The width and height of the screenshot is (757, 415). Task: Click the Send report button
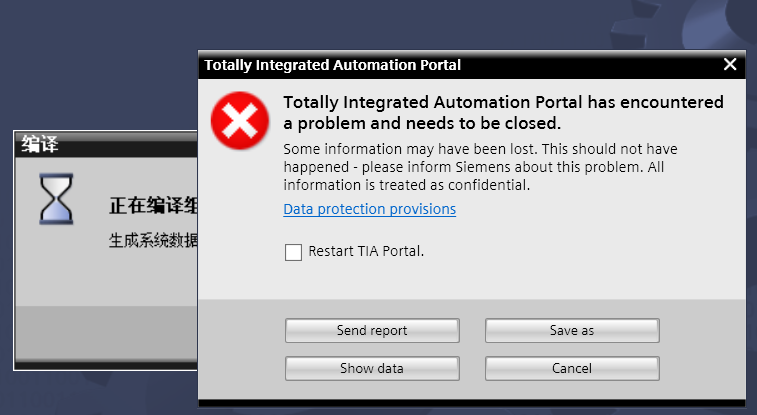pyautogui.click(x=372, y=331)
